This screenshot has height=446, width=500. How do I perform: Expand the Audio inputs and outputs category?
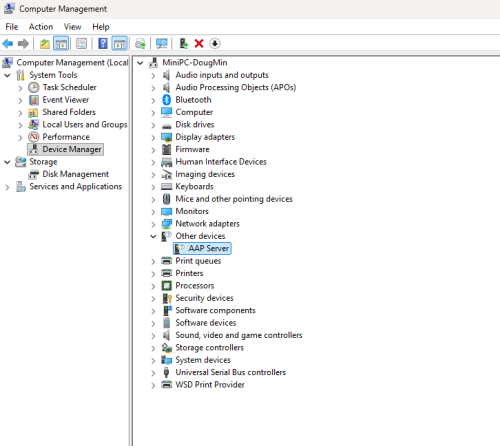(153, 76)
